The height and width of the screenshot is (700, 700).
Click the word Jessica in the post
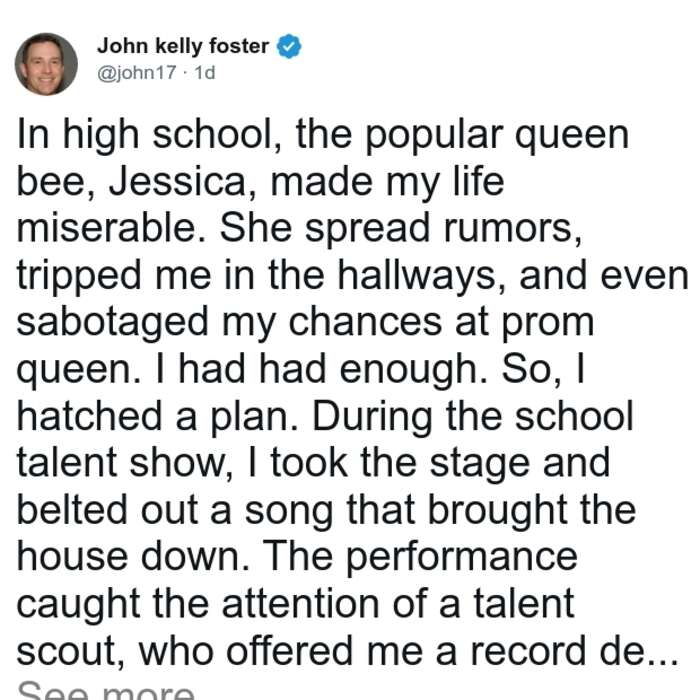pyautogui.click(x=178, y=182)
